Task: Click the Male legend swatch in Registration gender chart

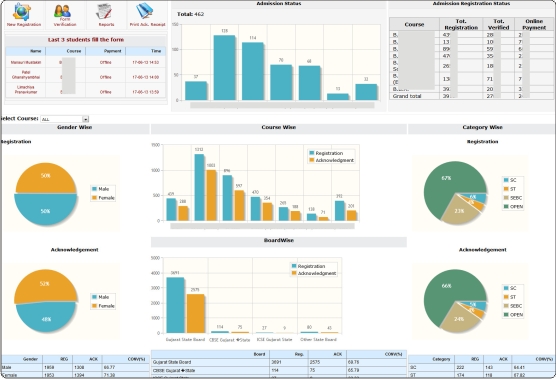Action: point(94,189)
